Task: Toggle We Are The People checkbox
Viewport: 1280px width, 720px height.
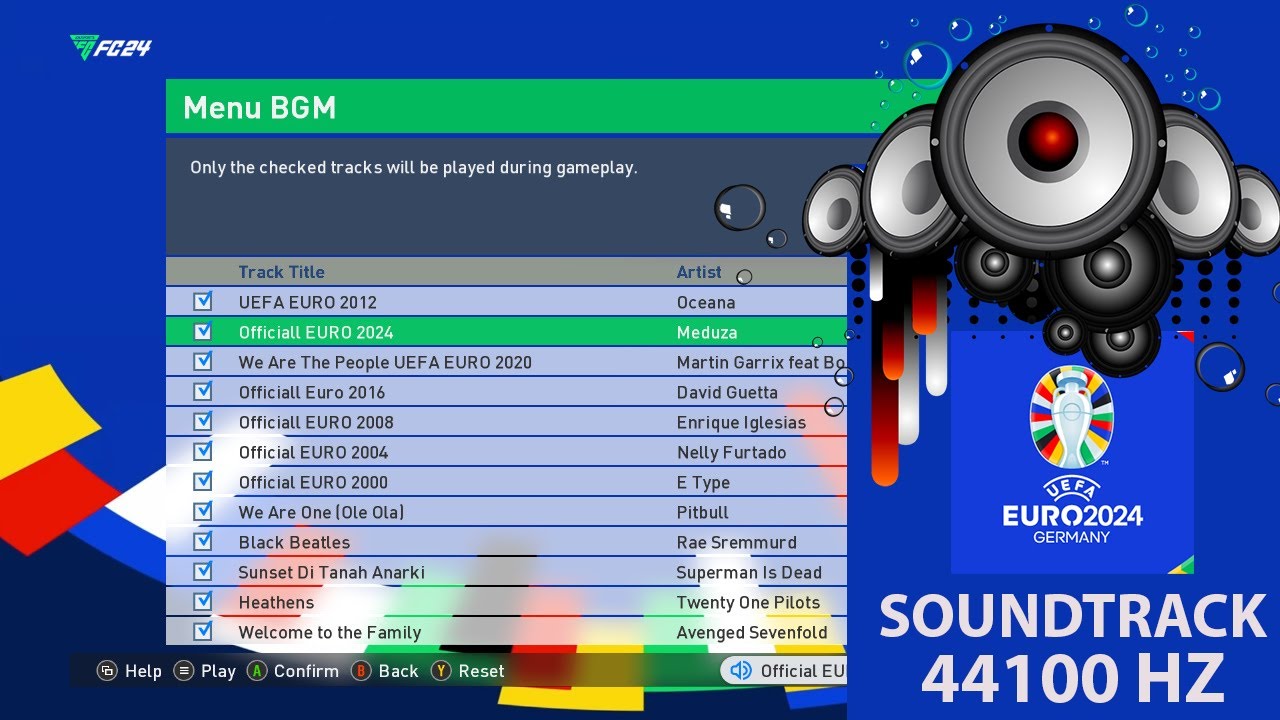Action: click(x=203, y=361)
